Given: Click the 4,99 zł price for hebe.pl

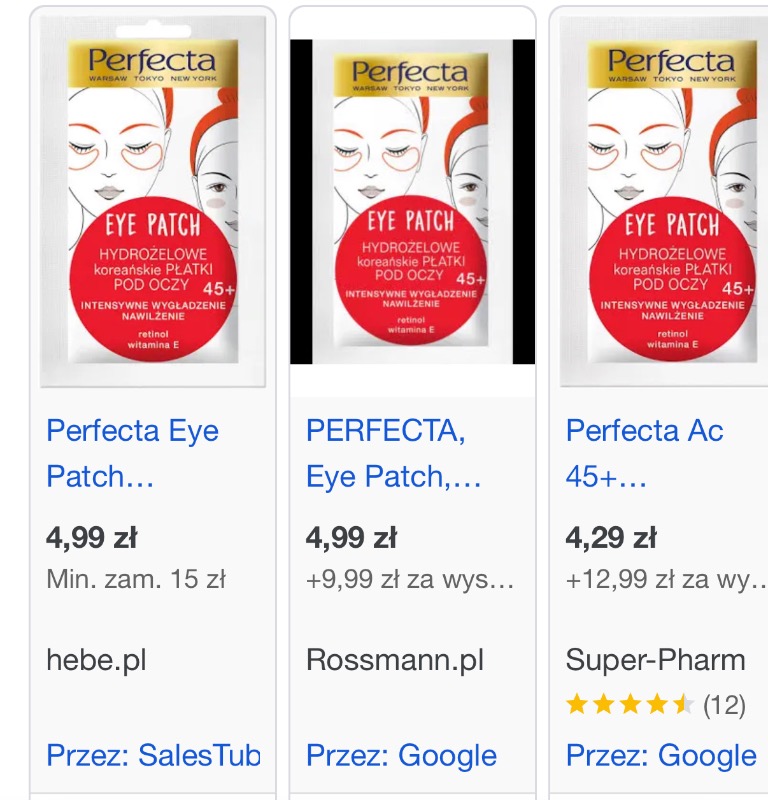Looking at the screenshot, I should (91, 537).
